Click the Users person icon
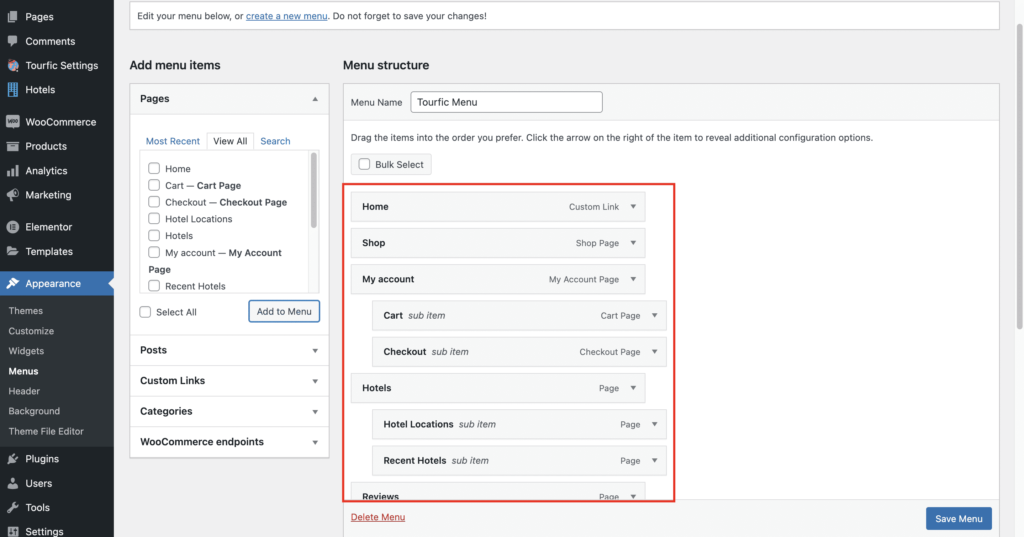The image size is (1024, 537). click(x=12, y=483)
